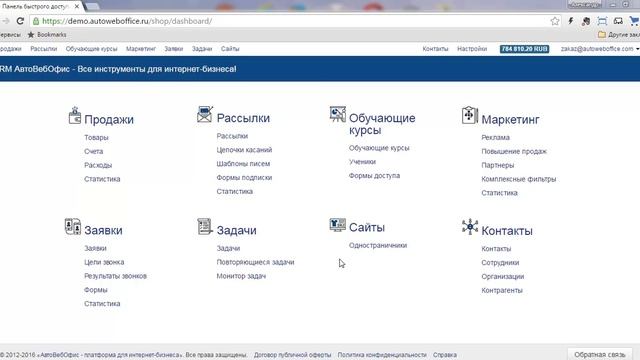Open Настройки in the top menu
Viewport: 640px width, 360px height.
[x=472, y=49]
